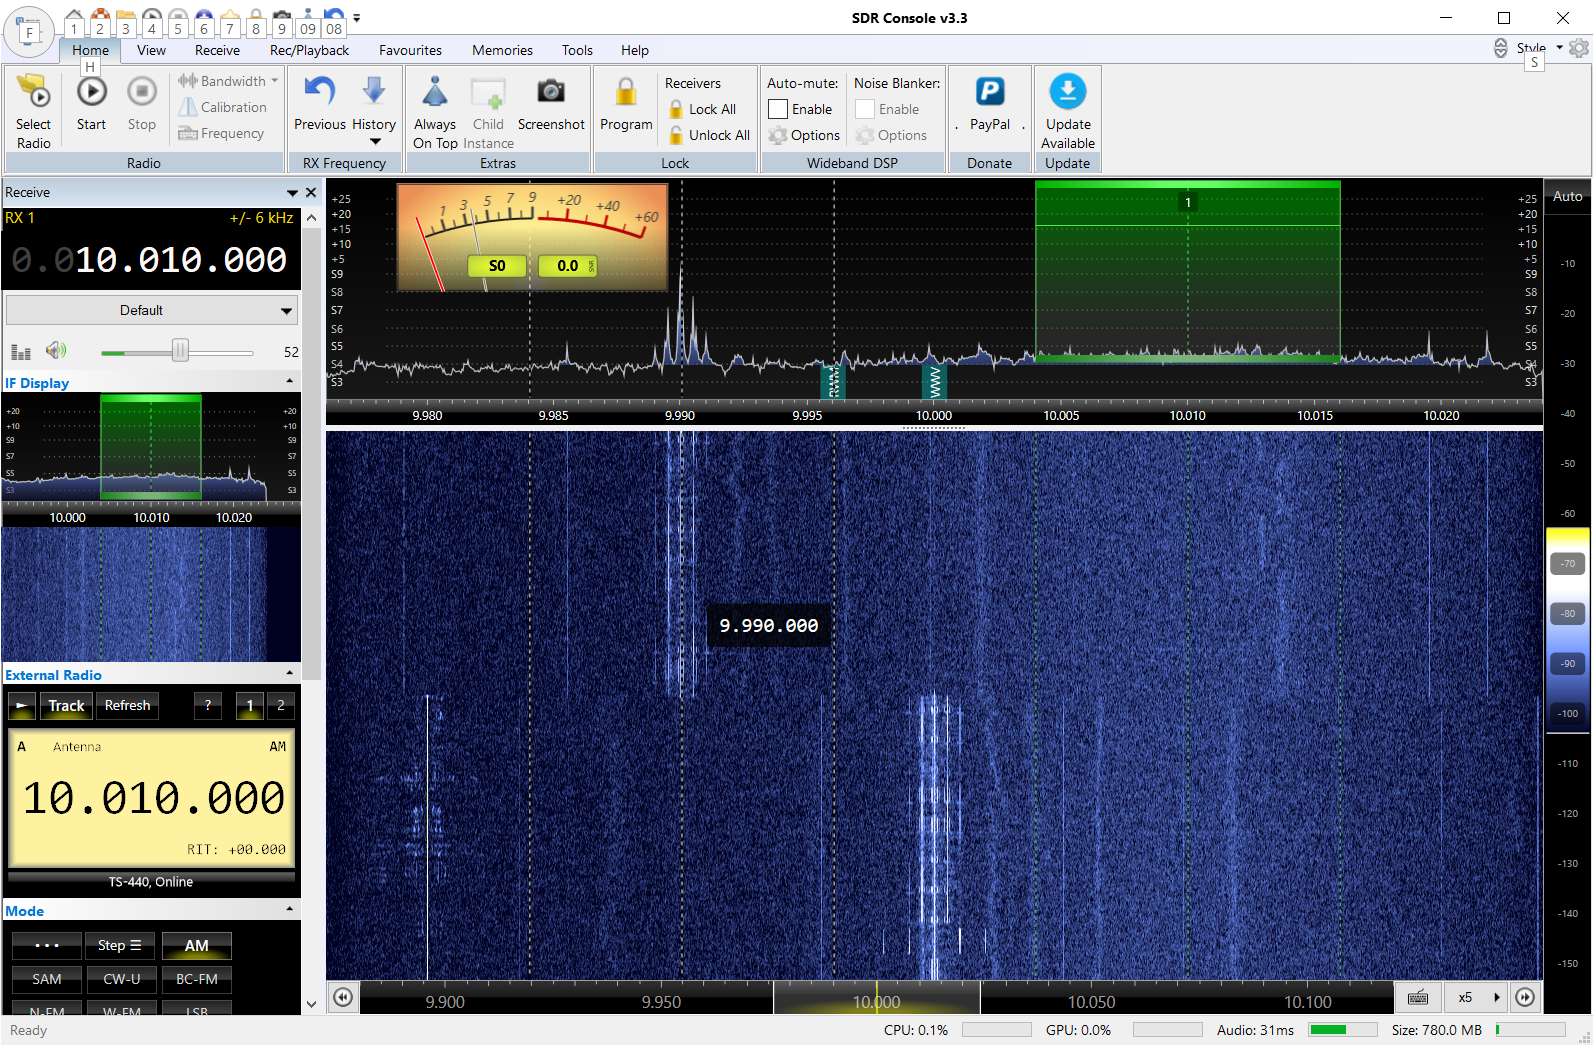Toggle the Track button in External Radio

[66, 706]
